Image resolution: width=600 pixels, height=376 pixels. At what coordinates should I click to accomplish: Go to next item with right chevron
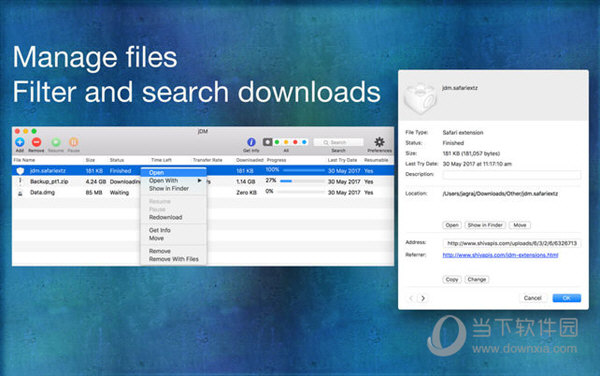click(423, 298)
